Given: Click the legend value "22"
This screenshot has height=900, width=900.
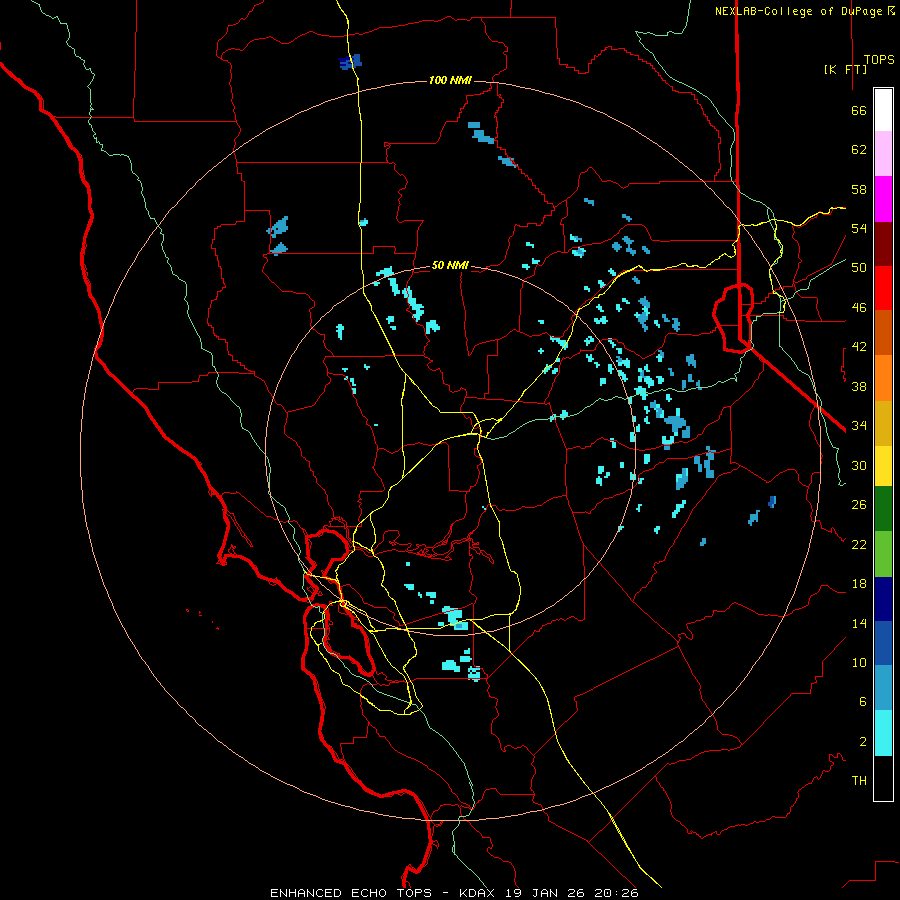Looking at the screenshot, I should 859,545.
